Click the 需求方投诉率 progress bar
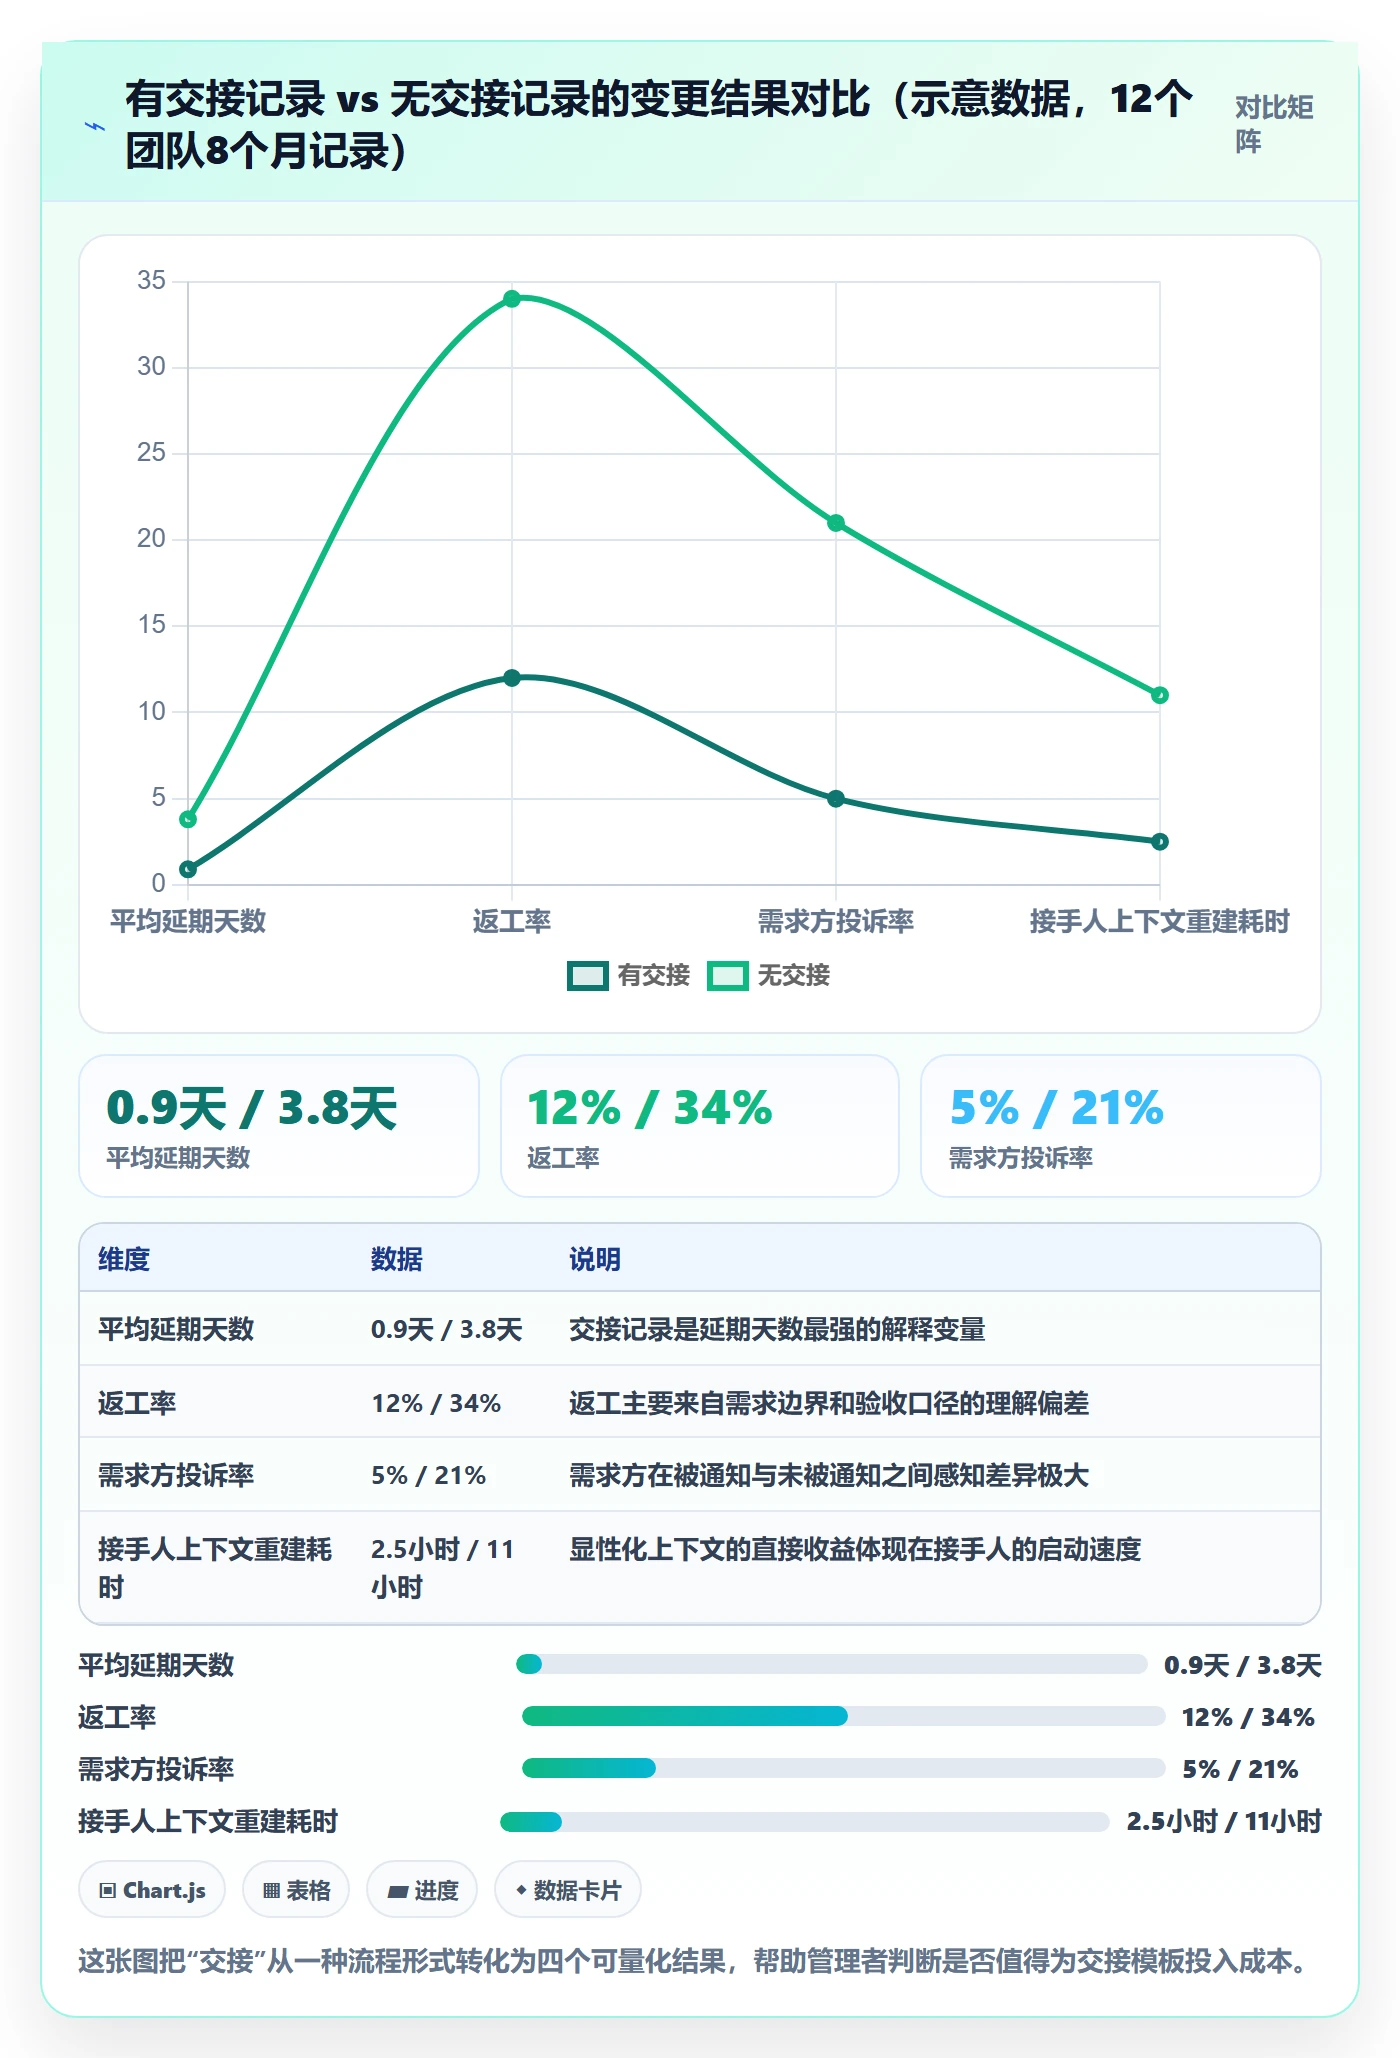 (843, 1768)
